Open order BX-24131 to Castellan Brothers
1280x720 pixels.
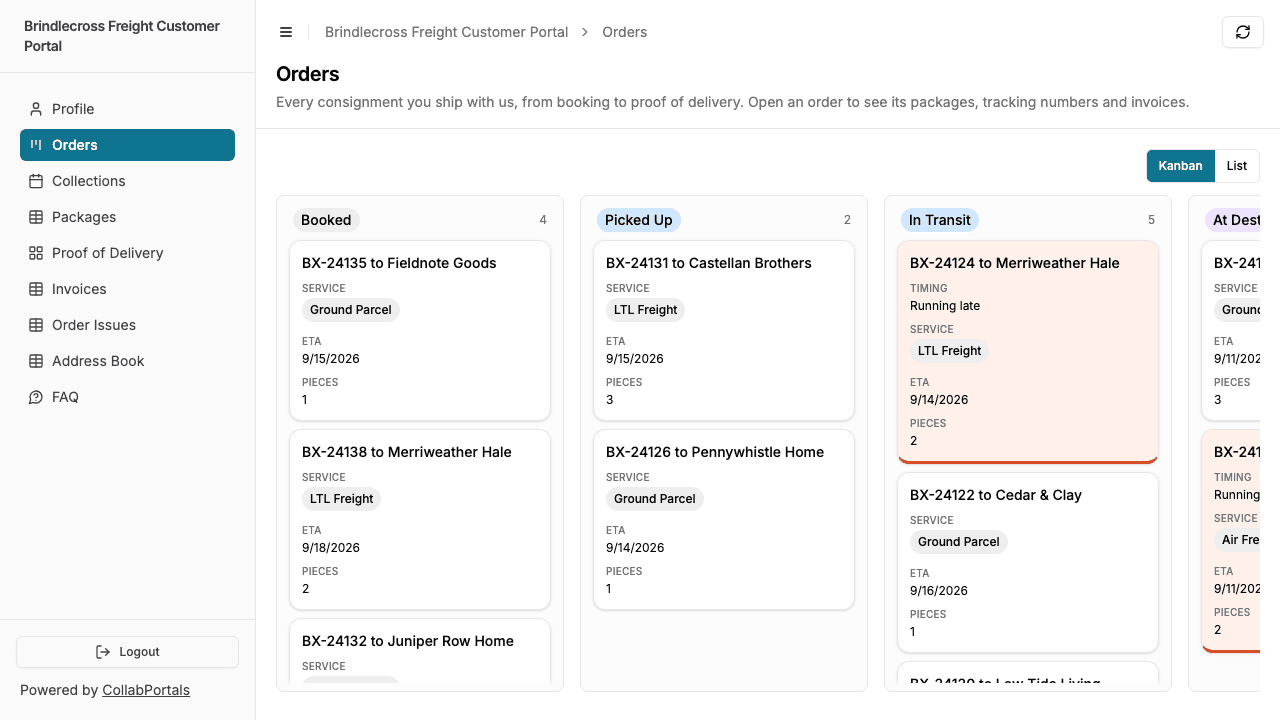[724, 331]
